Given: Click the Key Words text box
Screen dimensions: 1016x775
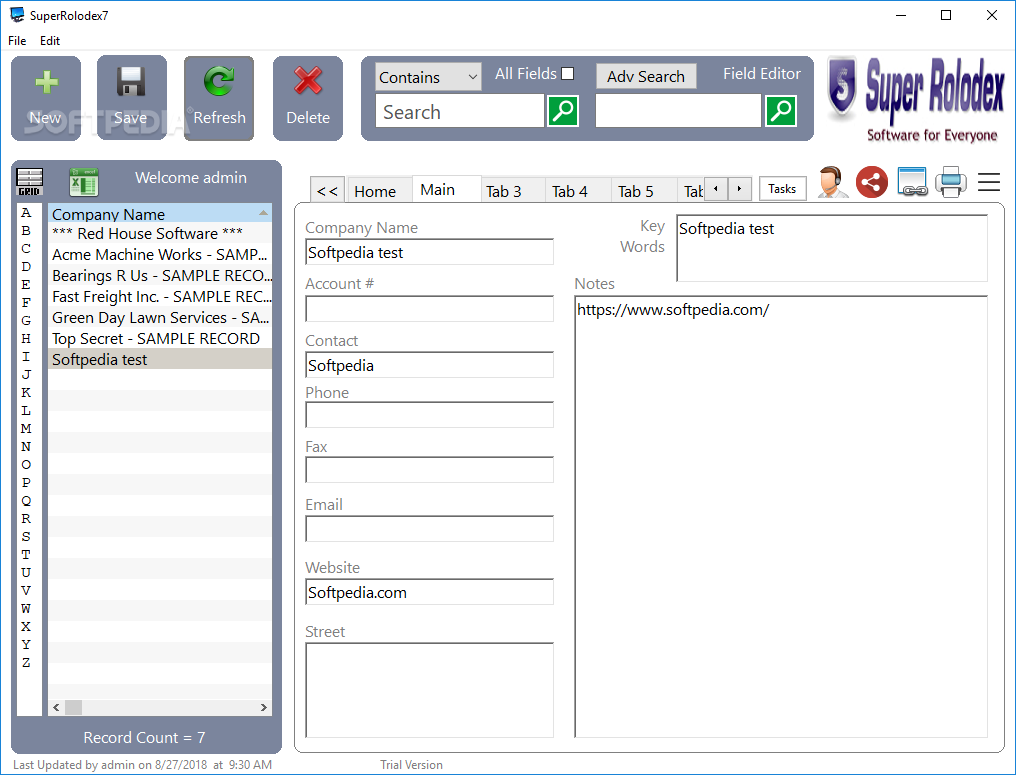Looking at the screenshot, I should [x=832, y=248].
